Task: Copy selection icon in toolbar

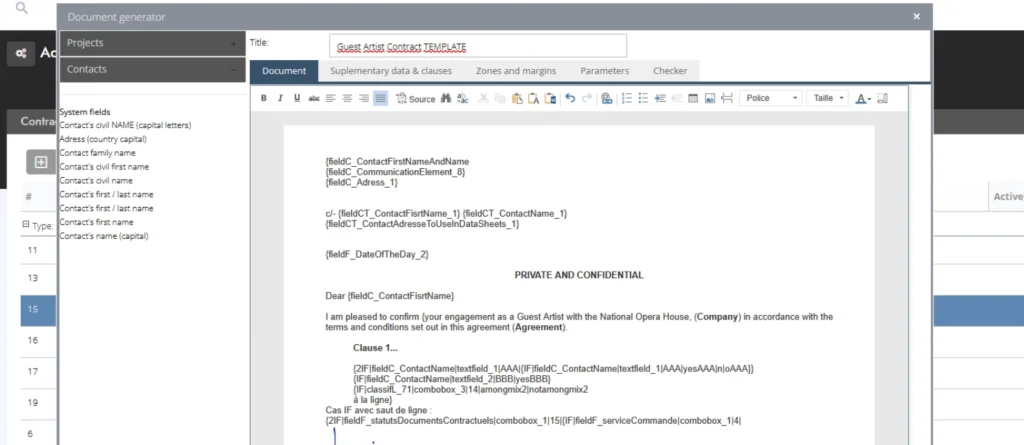Action: click(500, 99)
